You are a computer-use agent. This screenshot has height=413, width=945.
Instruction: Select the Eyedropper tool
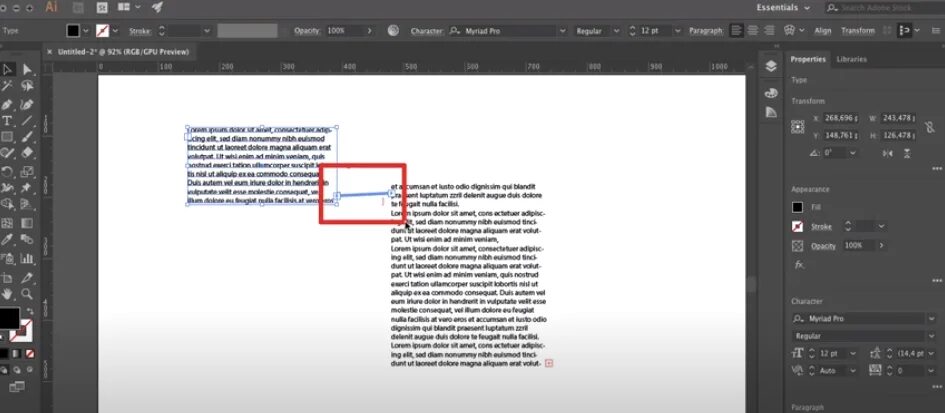tap(7, 240)
